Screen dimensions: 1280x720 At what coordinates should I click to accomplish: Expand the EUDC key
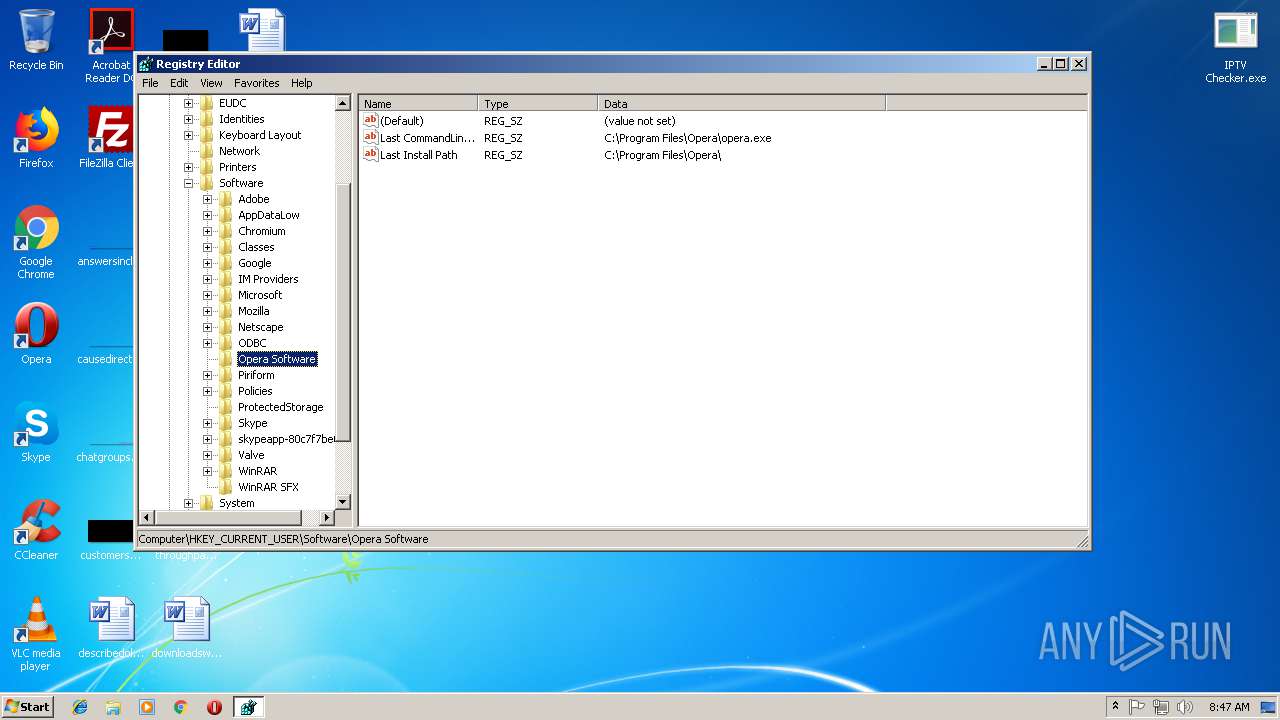pyautogui.click(x=188, y=103)
